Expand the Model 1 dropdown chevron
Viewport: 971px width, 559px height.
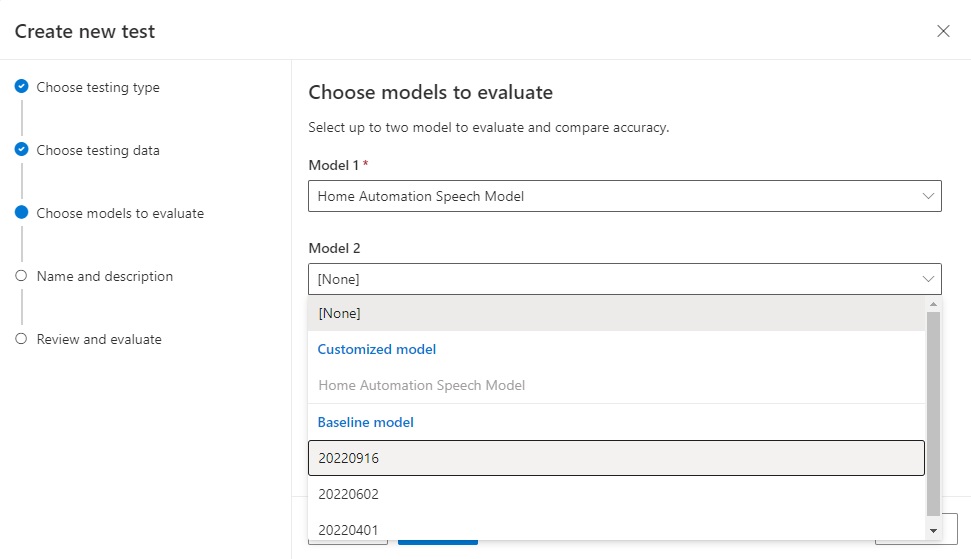coord(927,196)
